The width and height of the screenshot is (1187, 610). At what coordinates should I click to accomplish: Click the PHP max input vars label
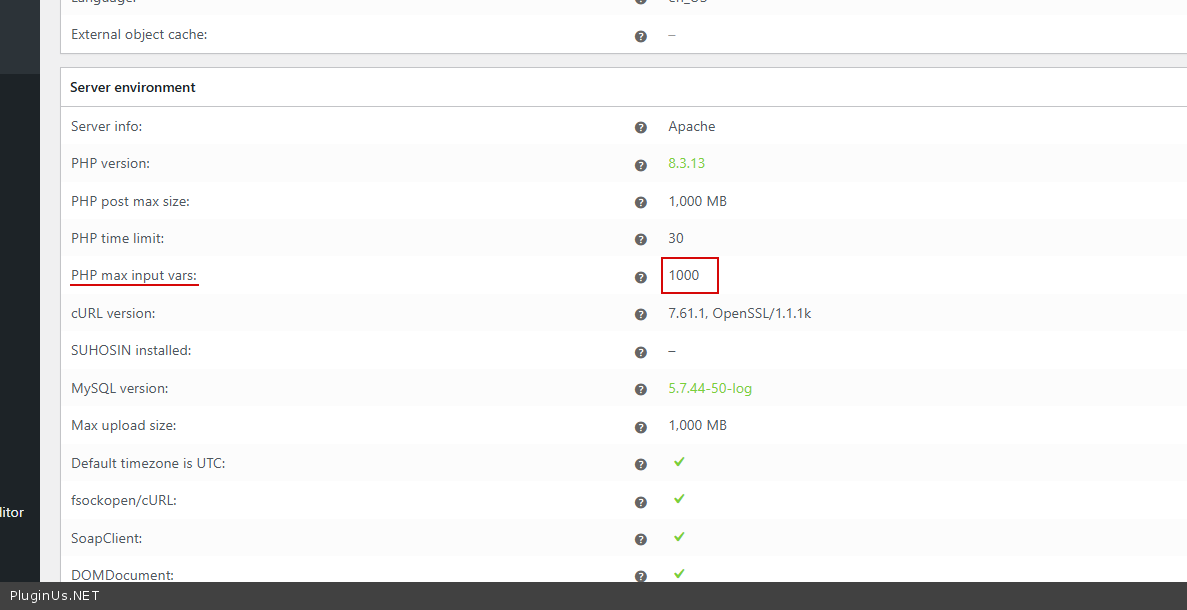pos(134,275)
